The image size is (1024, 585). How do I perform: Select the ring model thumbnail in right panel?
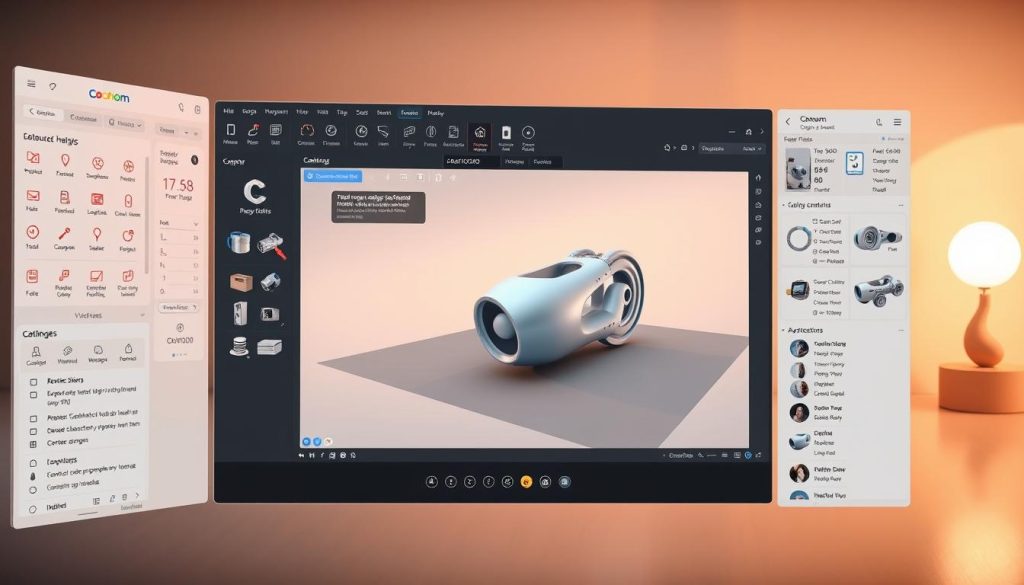pyautogui.click(x=798, y=238)
